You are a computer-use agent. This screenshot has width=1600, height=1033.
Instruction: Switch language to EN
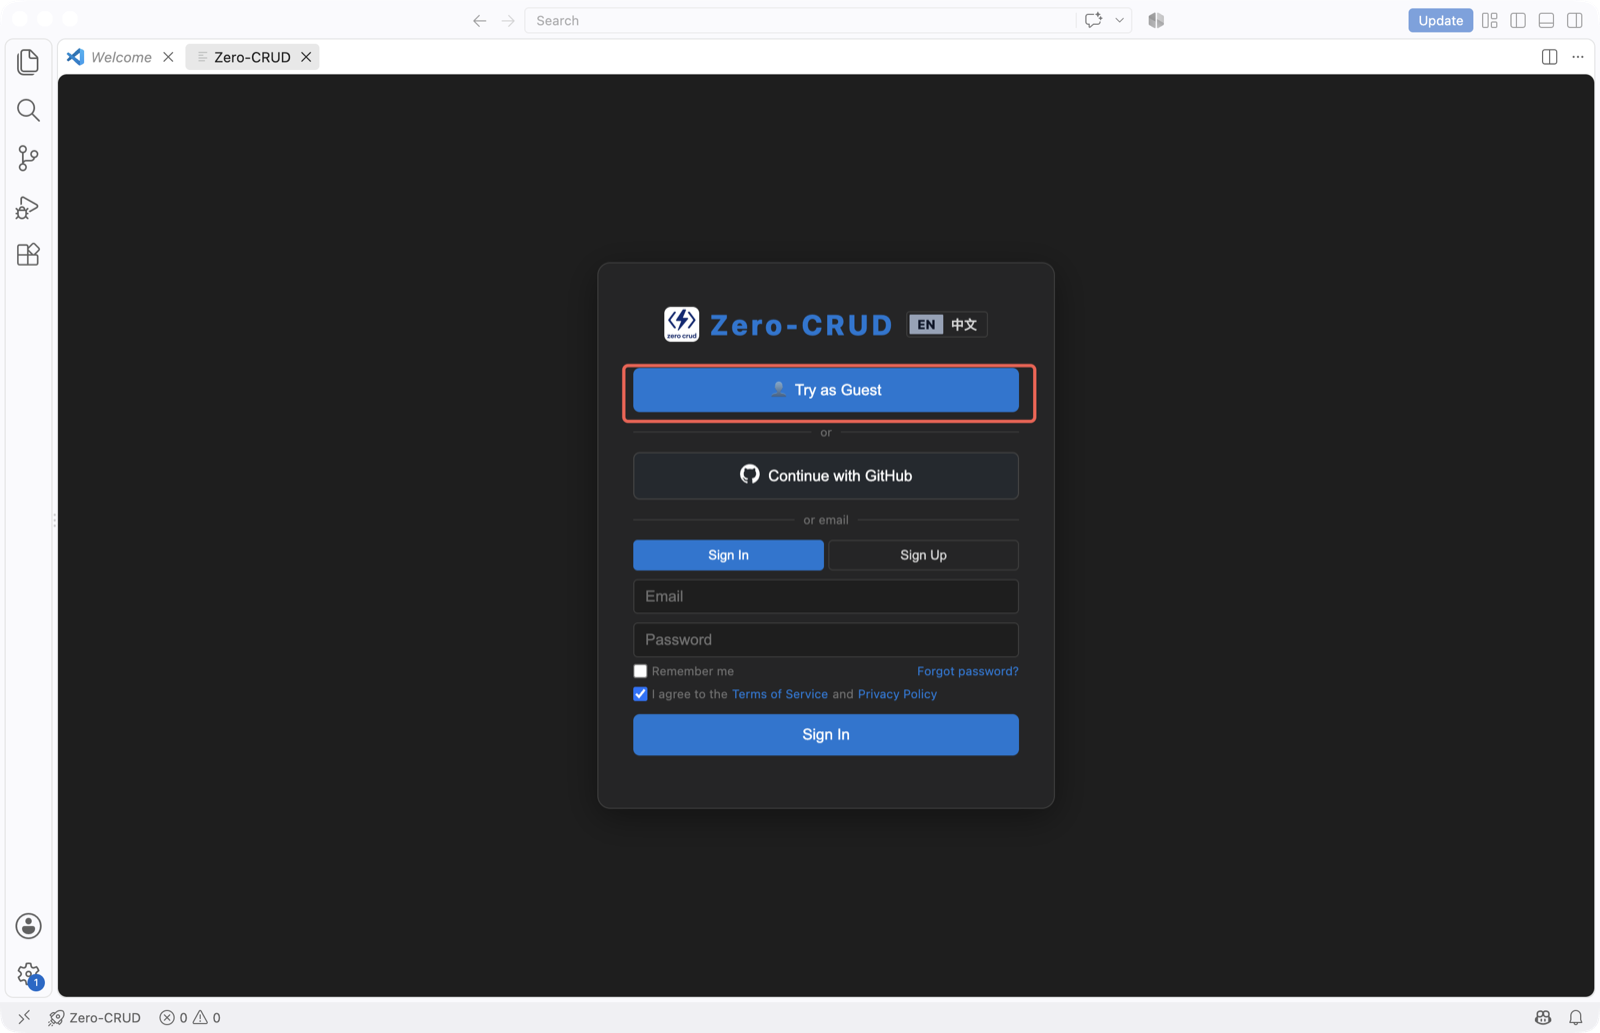click(x=926, y=324)
